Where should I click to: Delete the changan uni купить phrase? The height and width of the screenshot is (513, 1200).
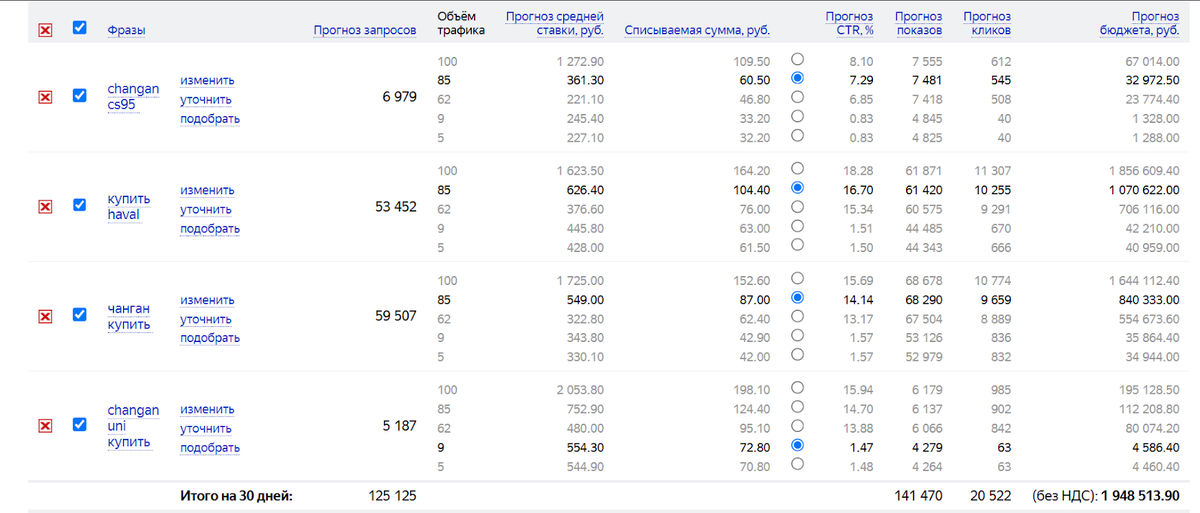tap(45, 426)
